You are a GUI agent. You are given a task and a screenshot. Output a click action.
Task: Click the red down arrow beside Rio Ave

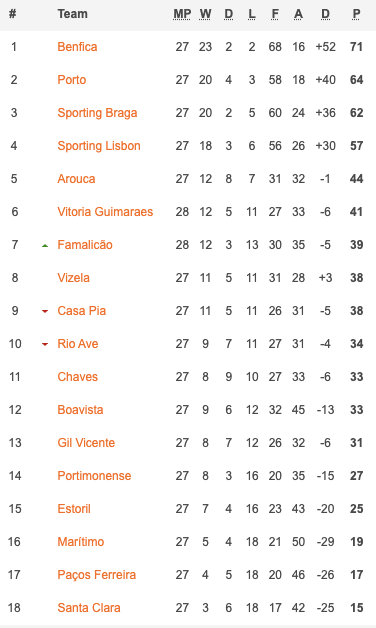coord(45,344)
